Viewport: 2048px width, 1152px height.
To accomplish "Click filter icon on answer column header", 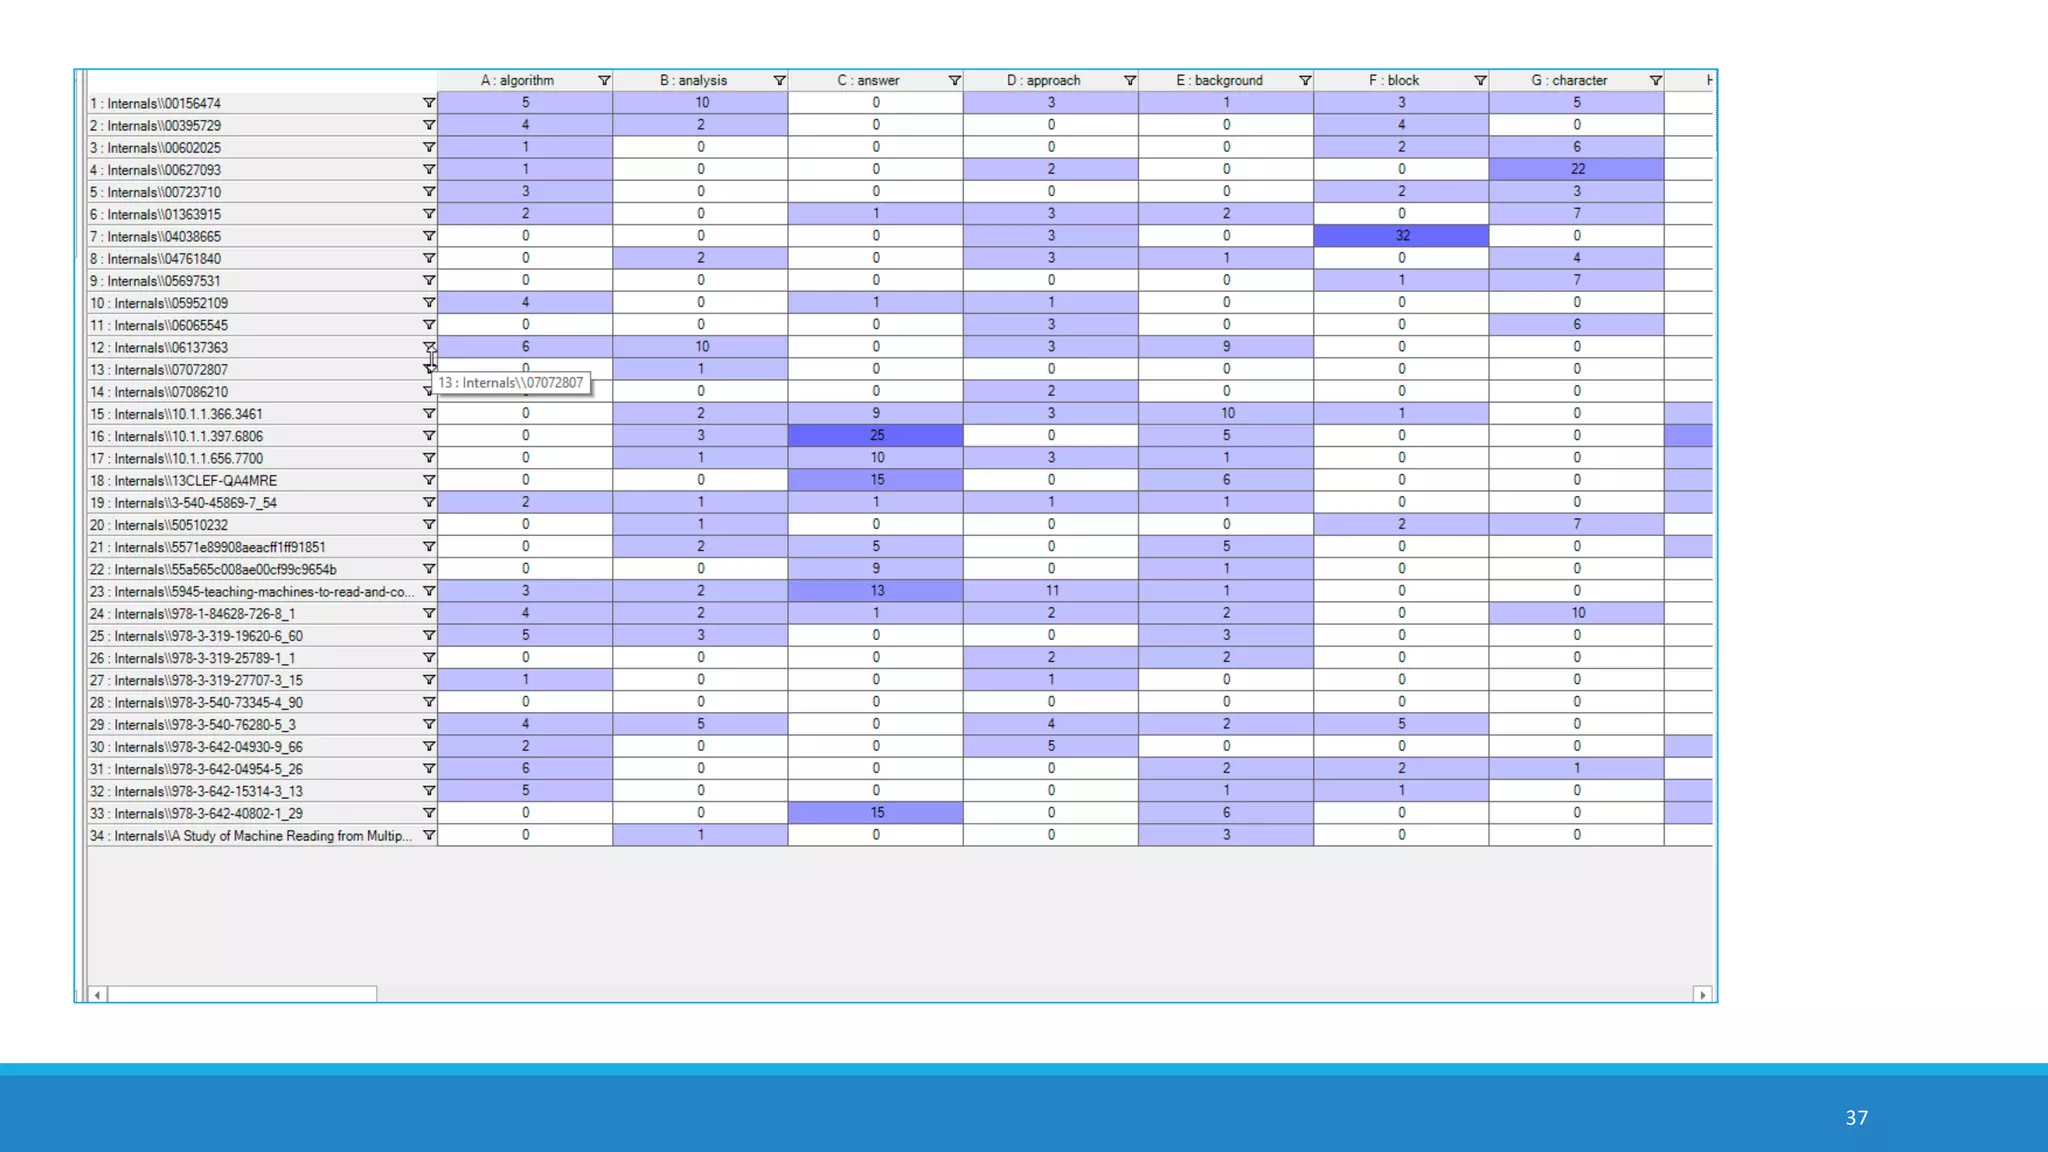I will tap(954, 80).
